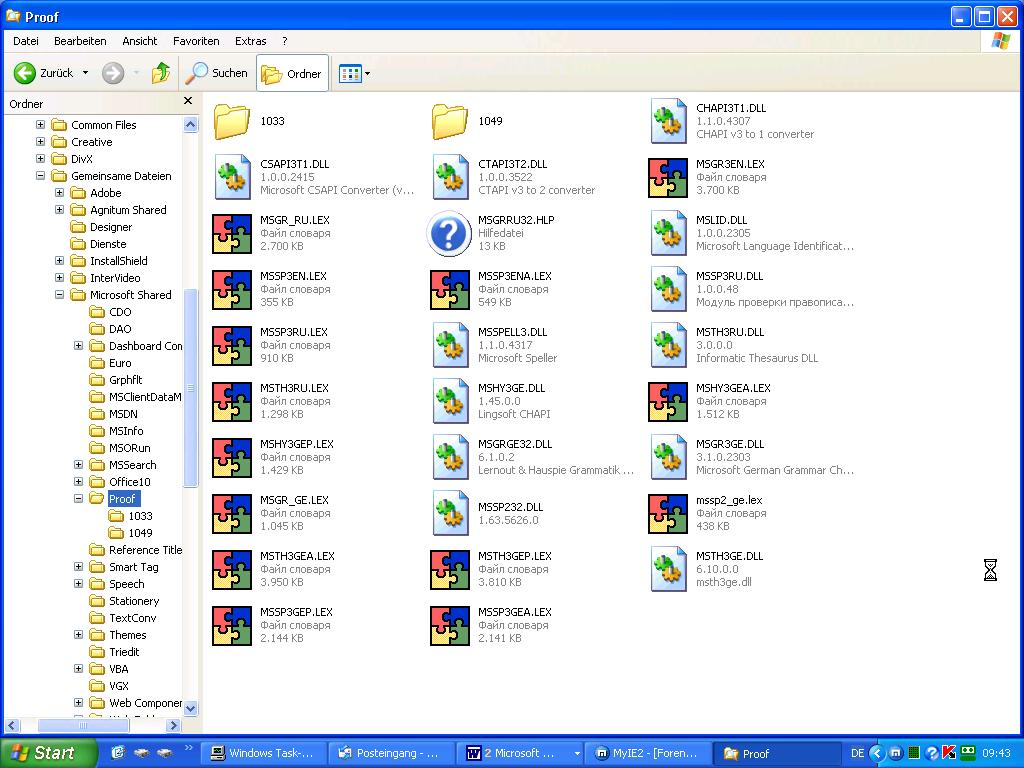
Task: Select the Themes folder in tree
Action: pyautogui.click(x=127, y=635)
